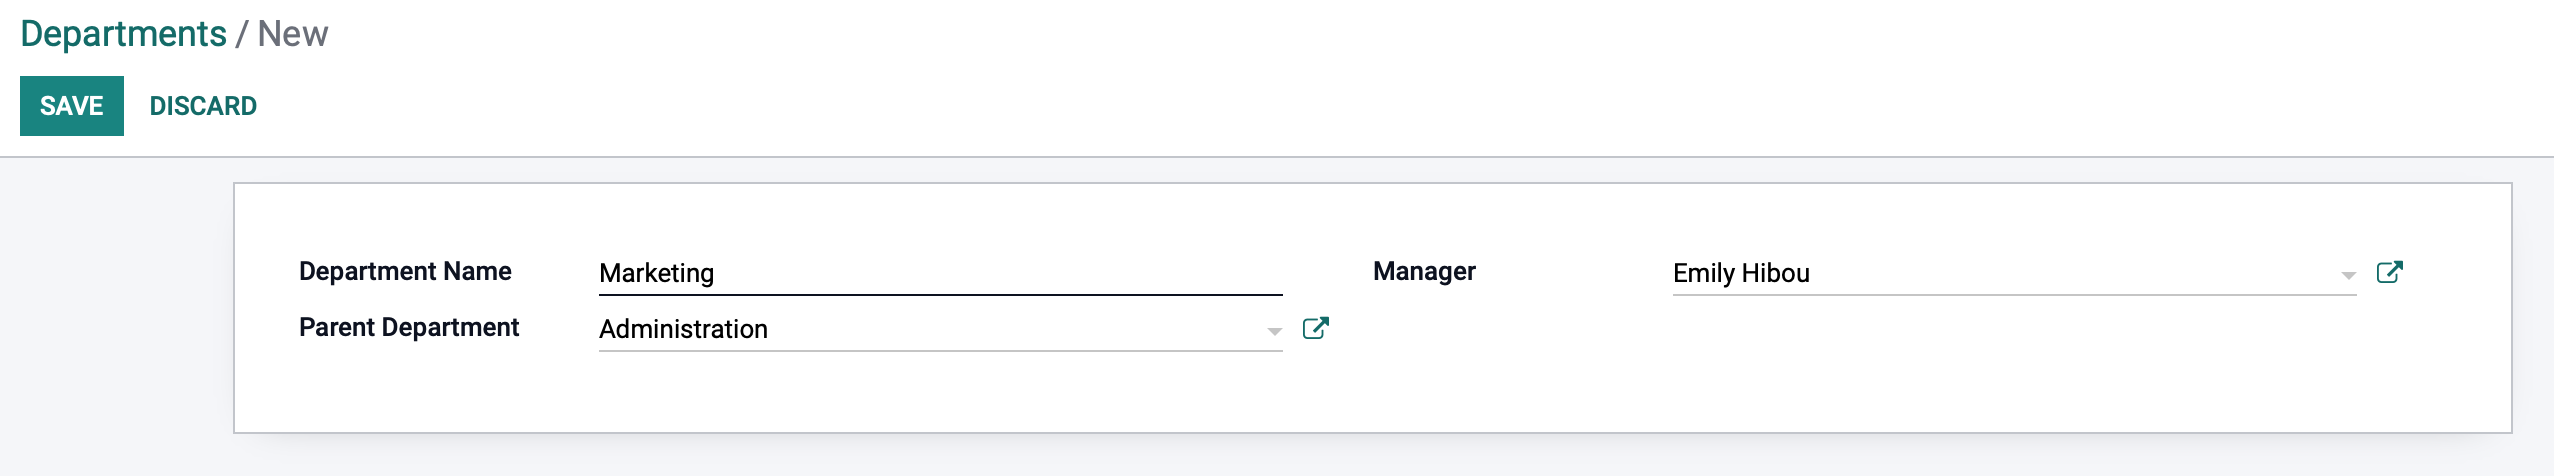Expand the Parent Department dropdown arrow
The image size is (2554, 476).
pyautogui.click(x=1274, y=331)
